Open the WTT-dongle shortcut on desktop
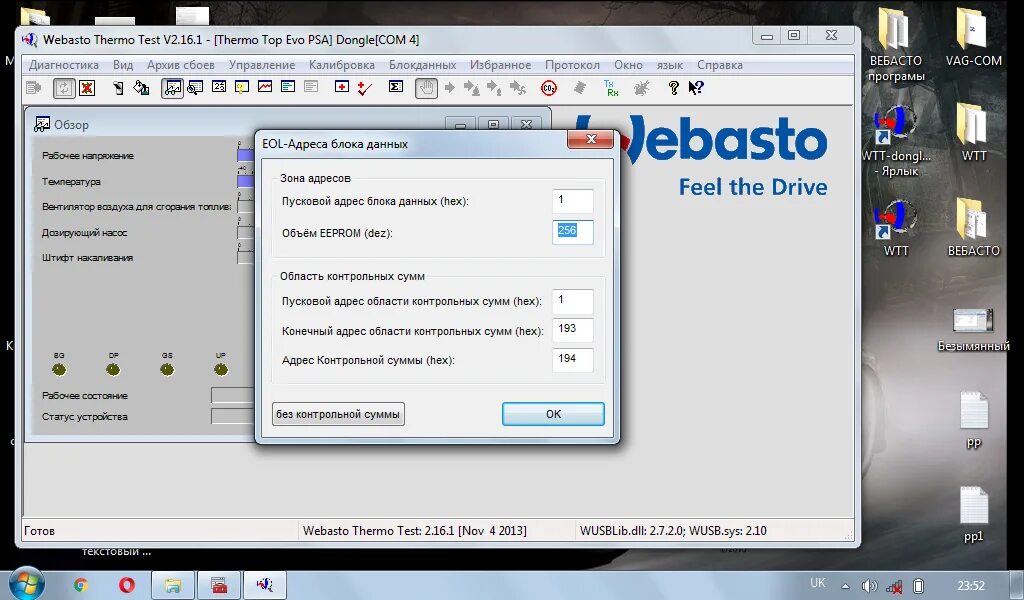The image size is (1024, 600). coord(895,142)
